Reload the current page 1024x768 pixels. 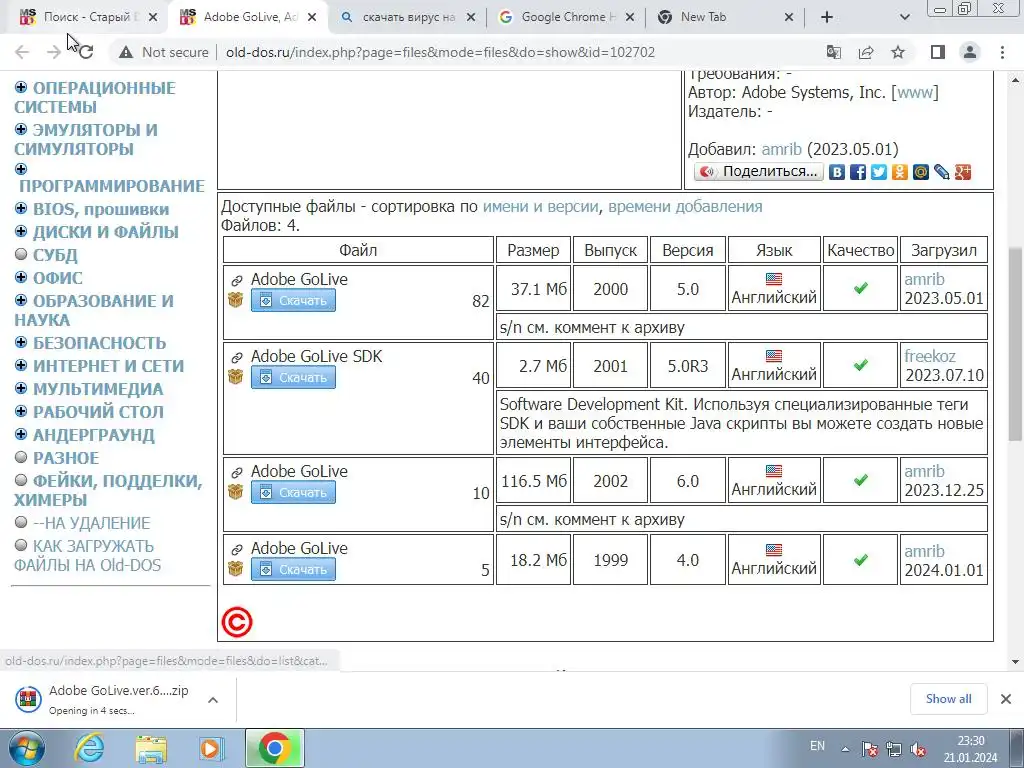point(86,52)
